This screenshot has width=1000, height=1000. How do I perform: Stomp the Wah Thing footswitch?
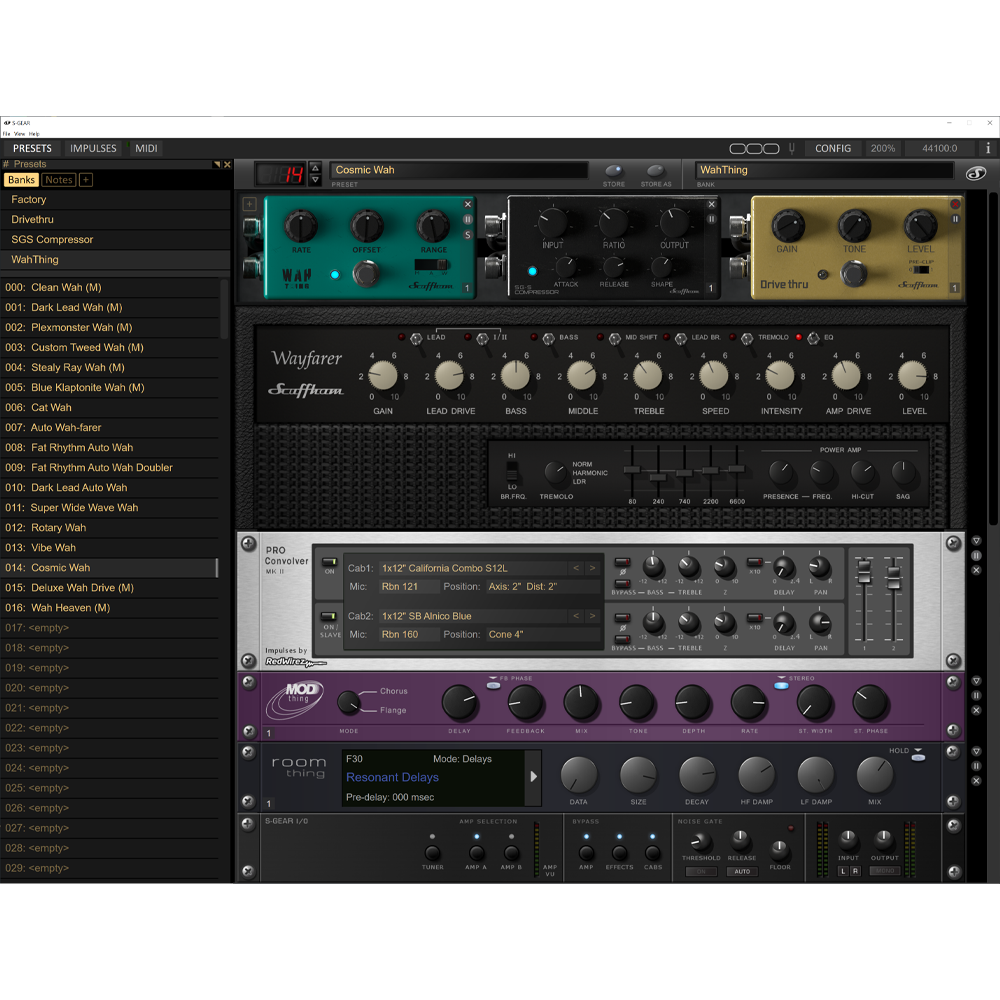pyautogui.click(x=366, y=274)
